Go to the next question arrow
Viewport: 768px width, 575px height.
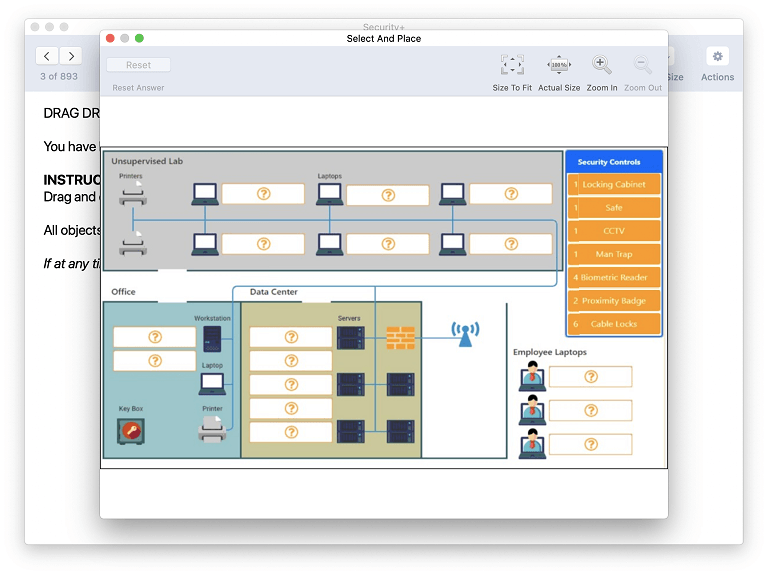(70, 56)
